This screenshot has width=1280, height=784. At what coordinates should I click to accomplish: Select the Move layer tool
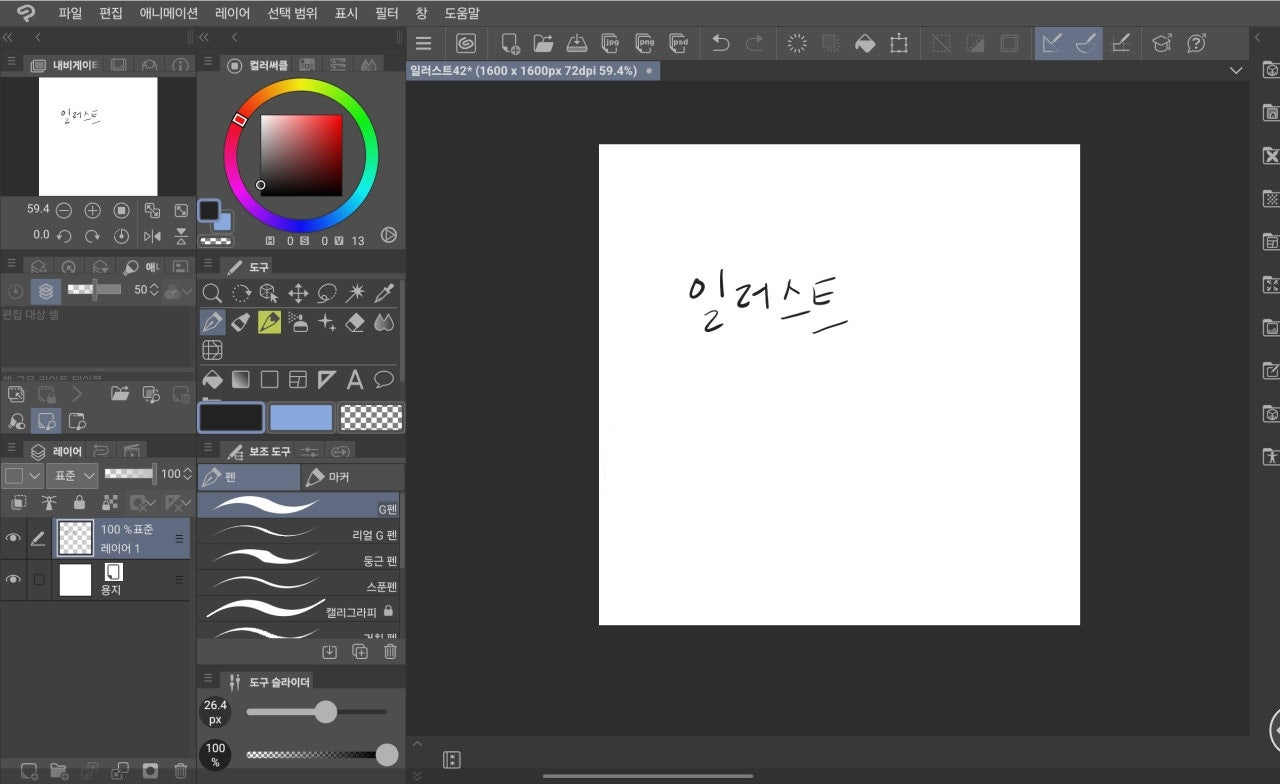(298, 293)
